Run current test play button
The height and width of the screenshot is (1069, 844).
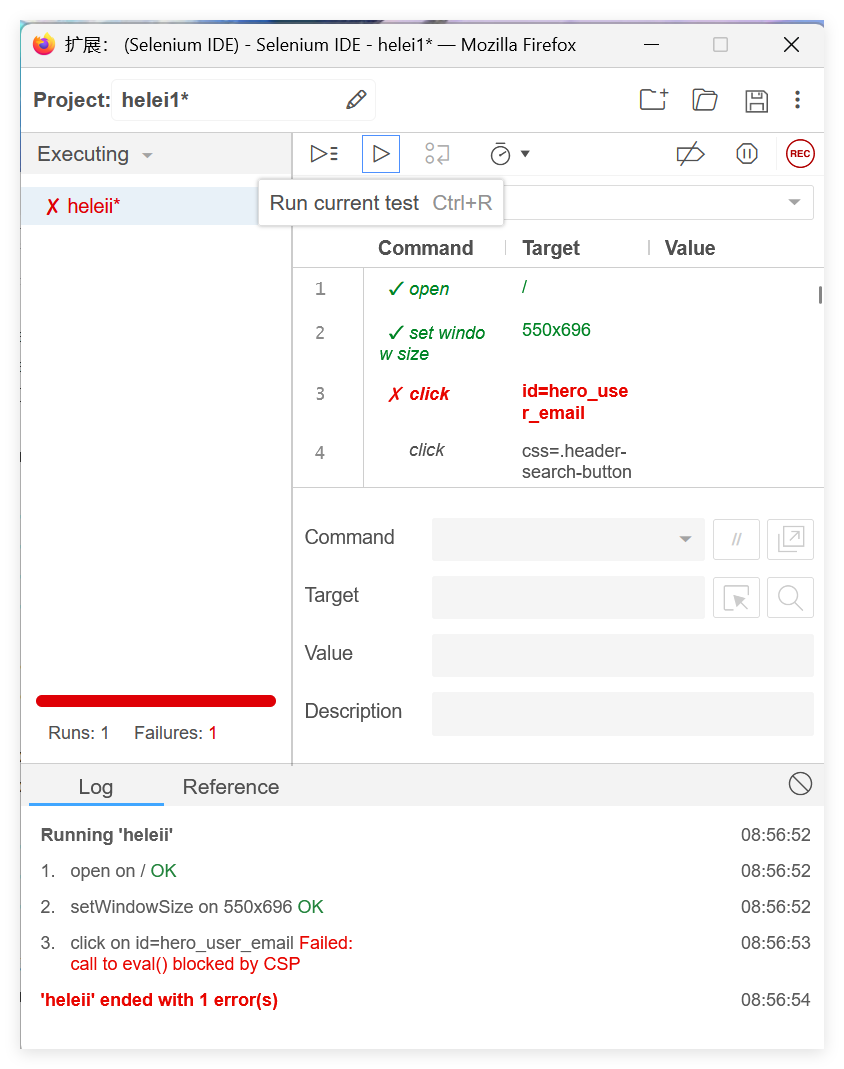(x=381, y=154)
